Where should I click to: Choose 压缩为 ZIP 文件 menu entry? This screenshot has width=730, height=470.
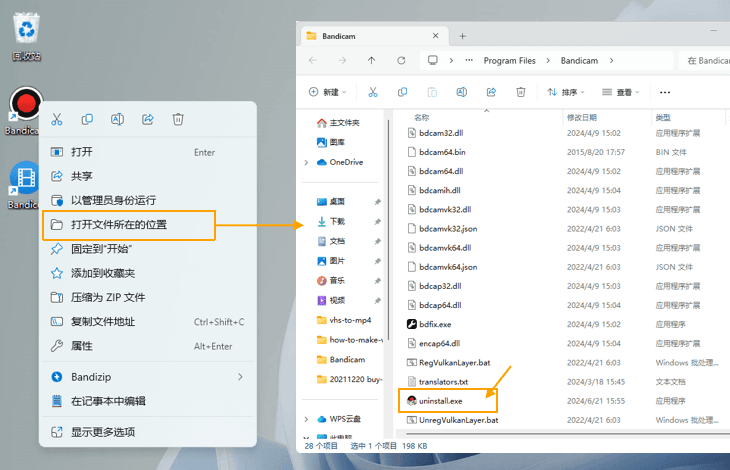point(148,297)
